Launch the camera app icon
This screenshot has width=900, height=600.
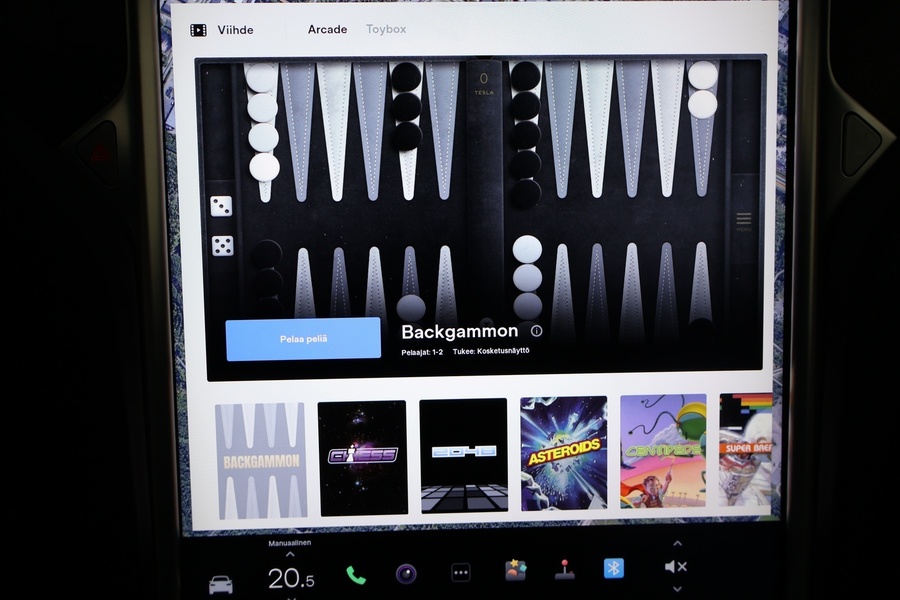406,574
